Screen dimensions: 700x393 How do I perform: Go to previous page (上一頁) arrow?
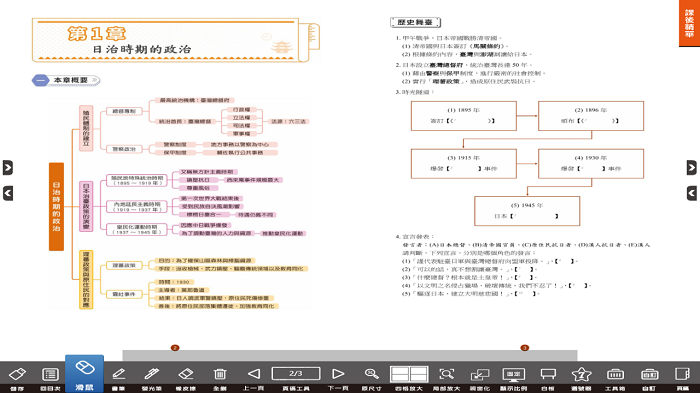click(254, 374)
